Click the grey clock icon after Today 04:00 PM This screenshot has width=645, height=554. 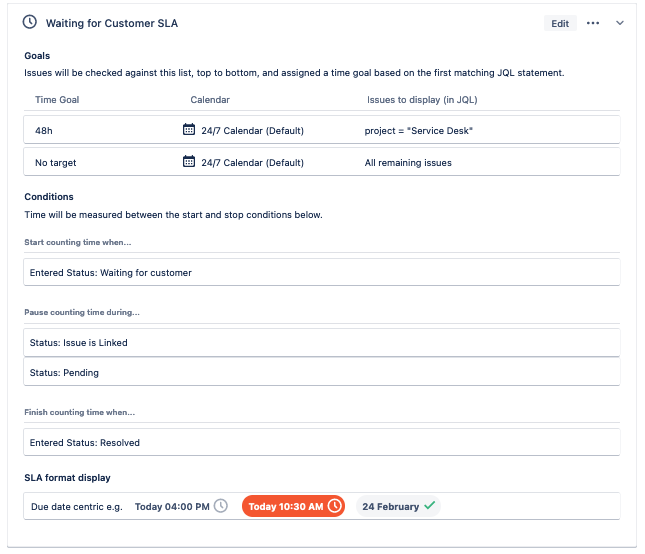[221, 506]
